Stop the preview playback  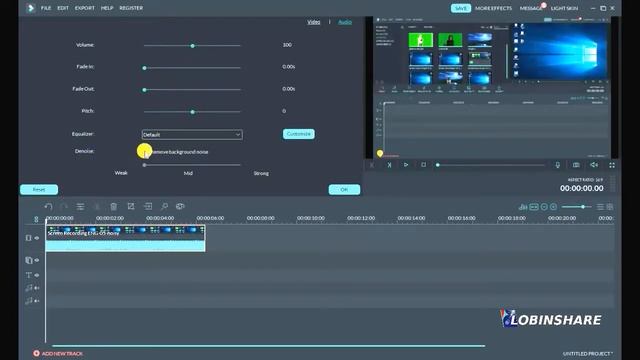(423, 165)
